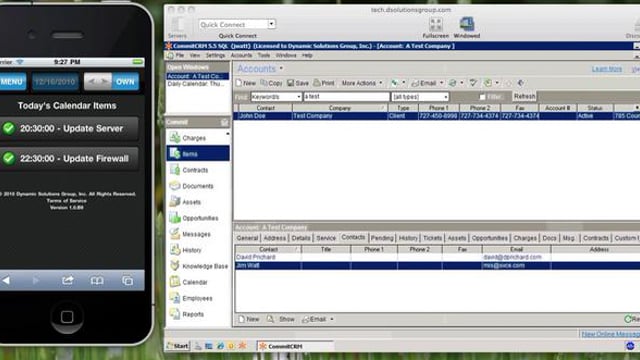This screenshot has height=360, width=640.
Task: Select Items in the sidebar
Action: click(x=198, y=154)
